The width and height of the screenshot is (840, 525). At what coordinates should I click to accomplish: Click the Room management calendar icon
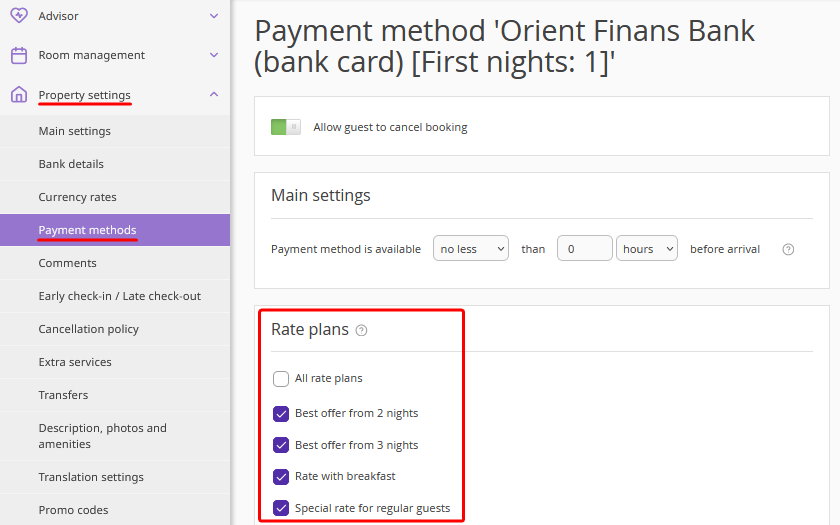click(x=19, y=55)
